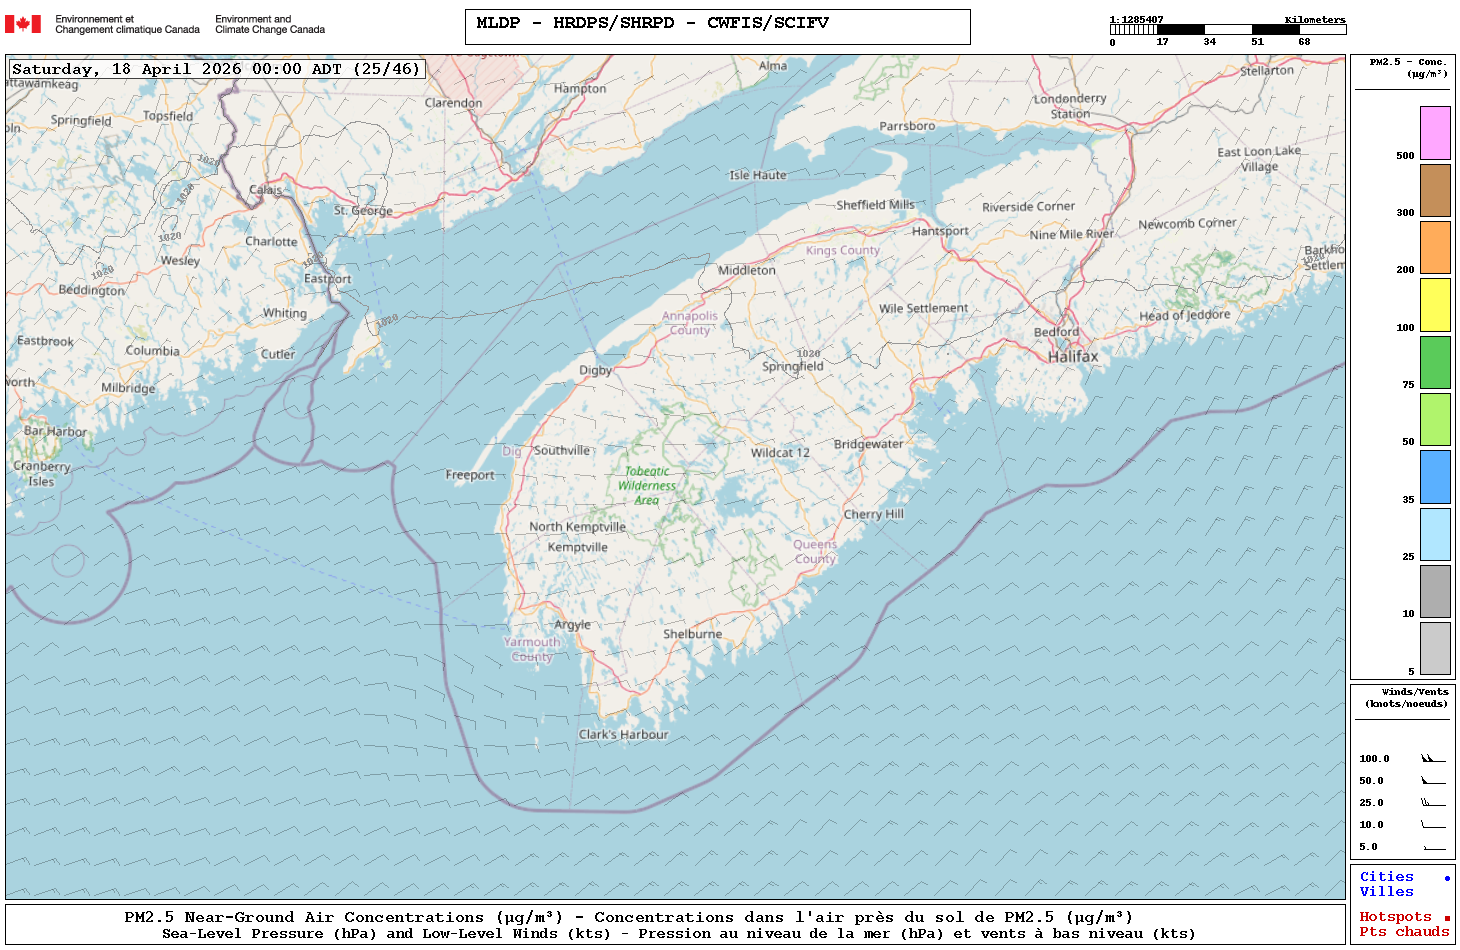Click the Saturday 18 April 2026 timestamp
The height and width of the screenshot is (950, 1460).
[216, 69]
